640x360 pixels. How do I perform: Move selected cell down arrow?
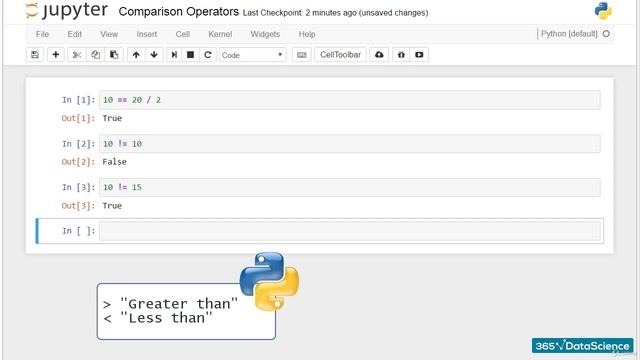pyautogui.click(x=154, y=55)
